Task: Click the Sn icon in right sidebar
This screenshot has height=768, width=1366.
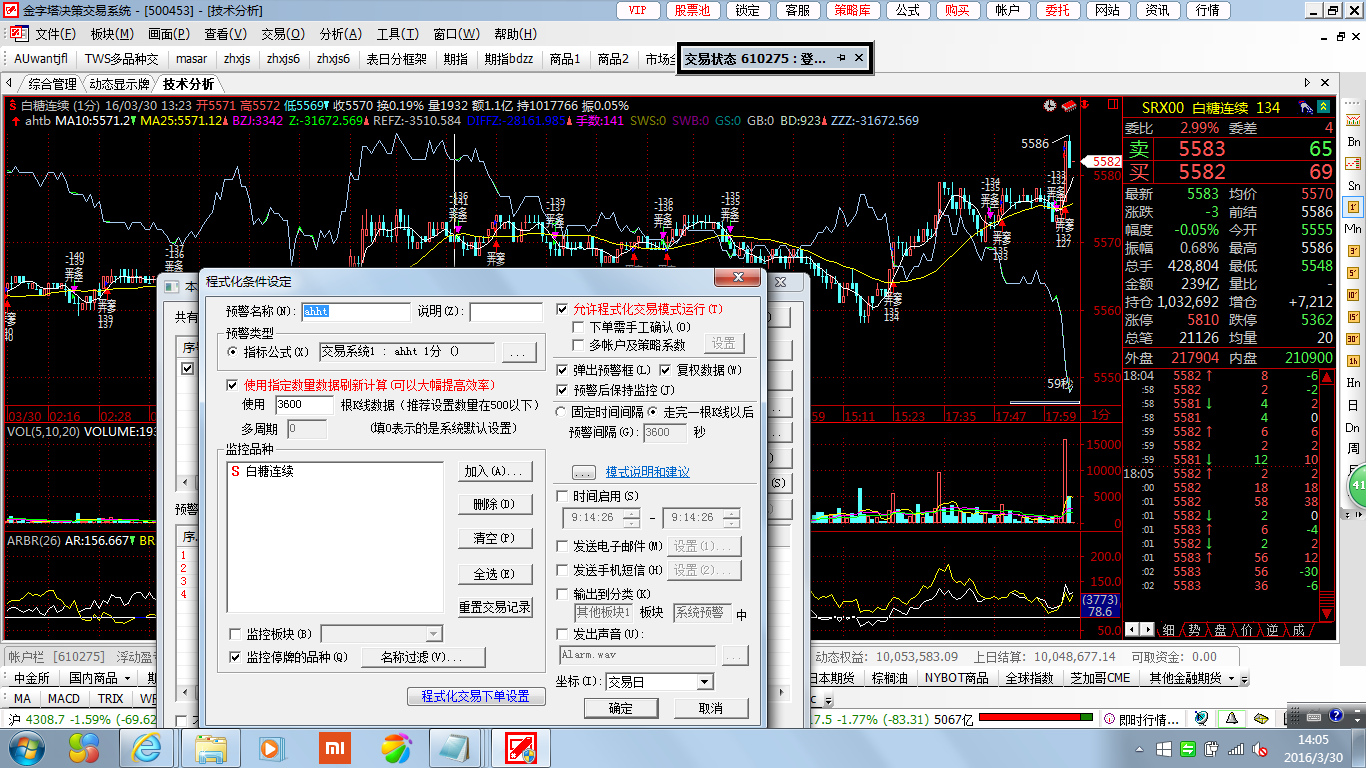Action: [x=1353, y=186]
